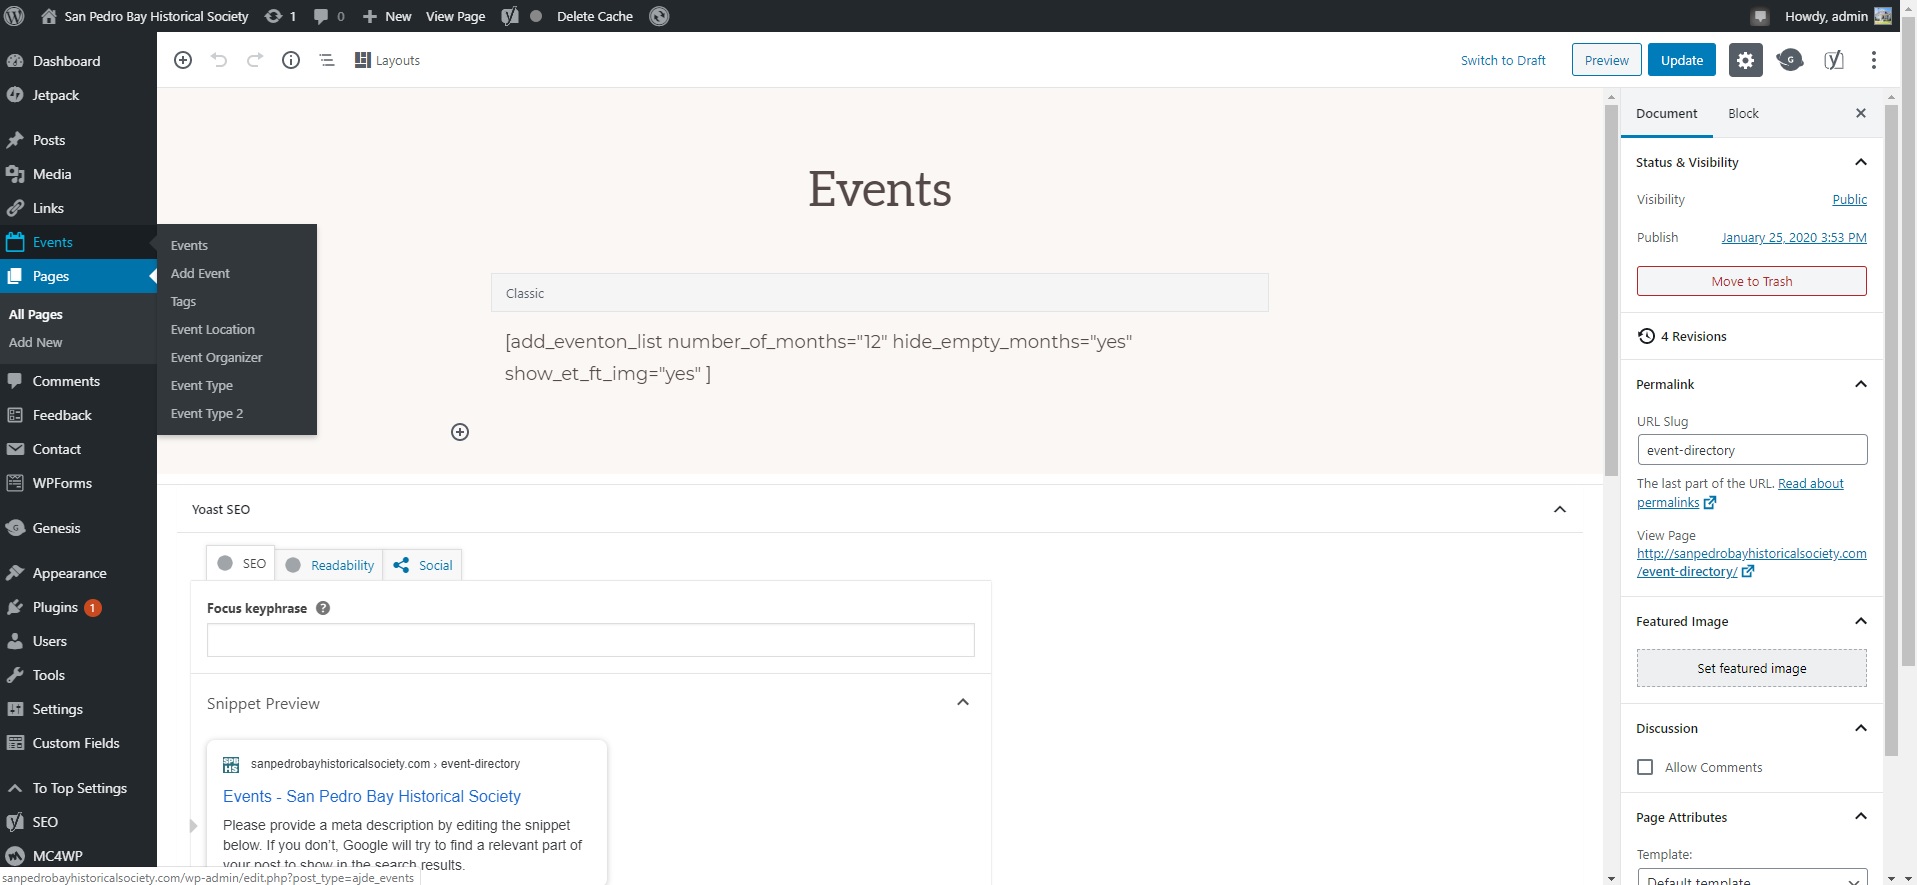Switch to the Block tab
This screenshot has height=885, width=1917.
[x=1743, y=114]
